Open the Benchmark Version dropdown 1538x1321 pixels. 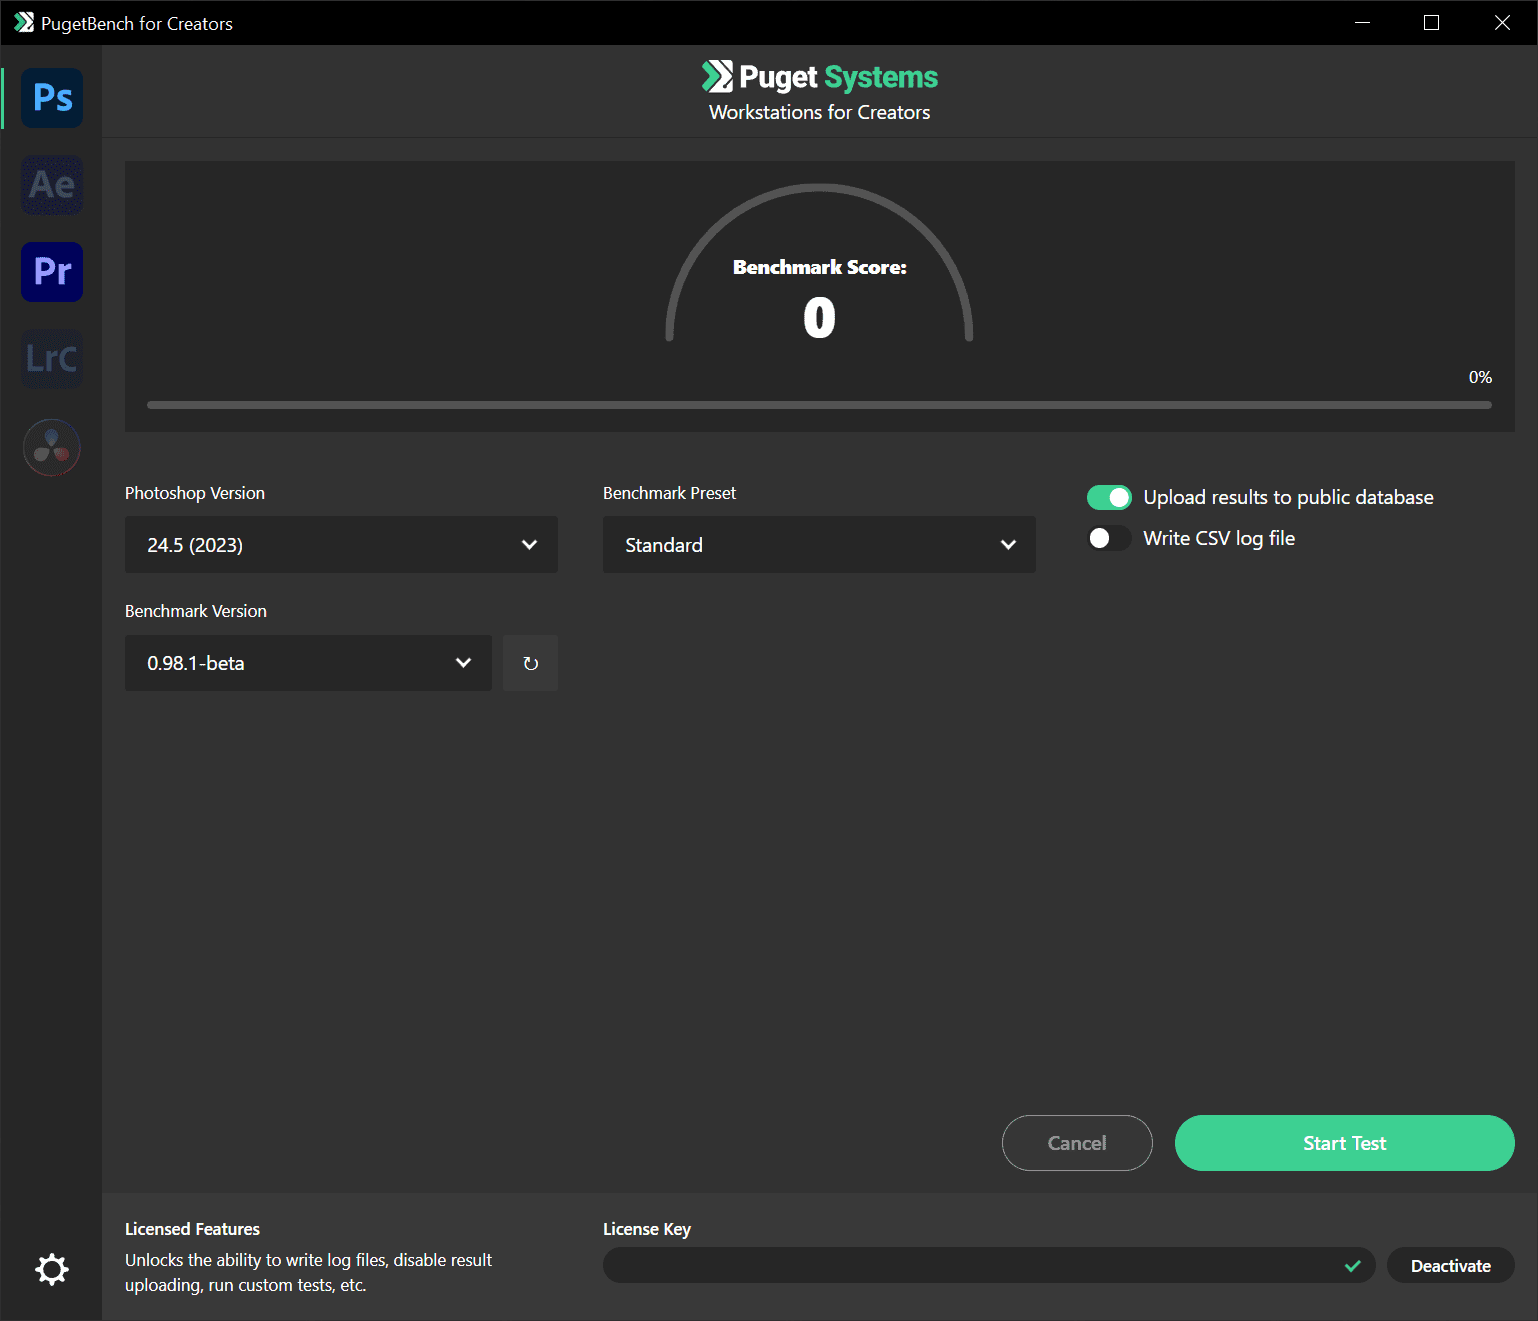[x=308, y=663]
